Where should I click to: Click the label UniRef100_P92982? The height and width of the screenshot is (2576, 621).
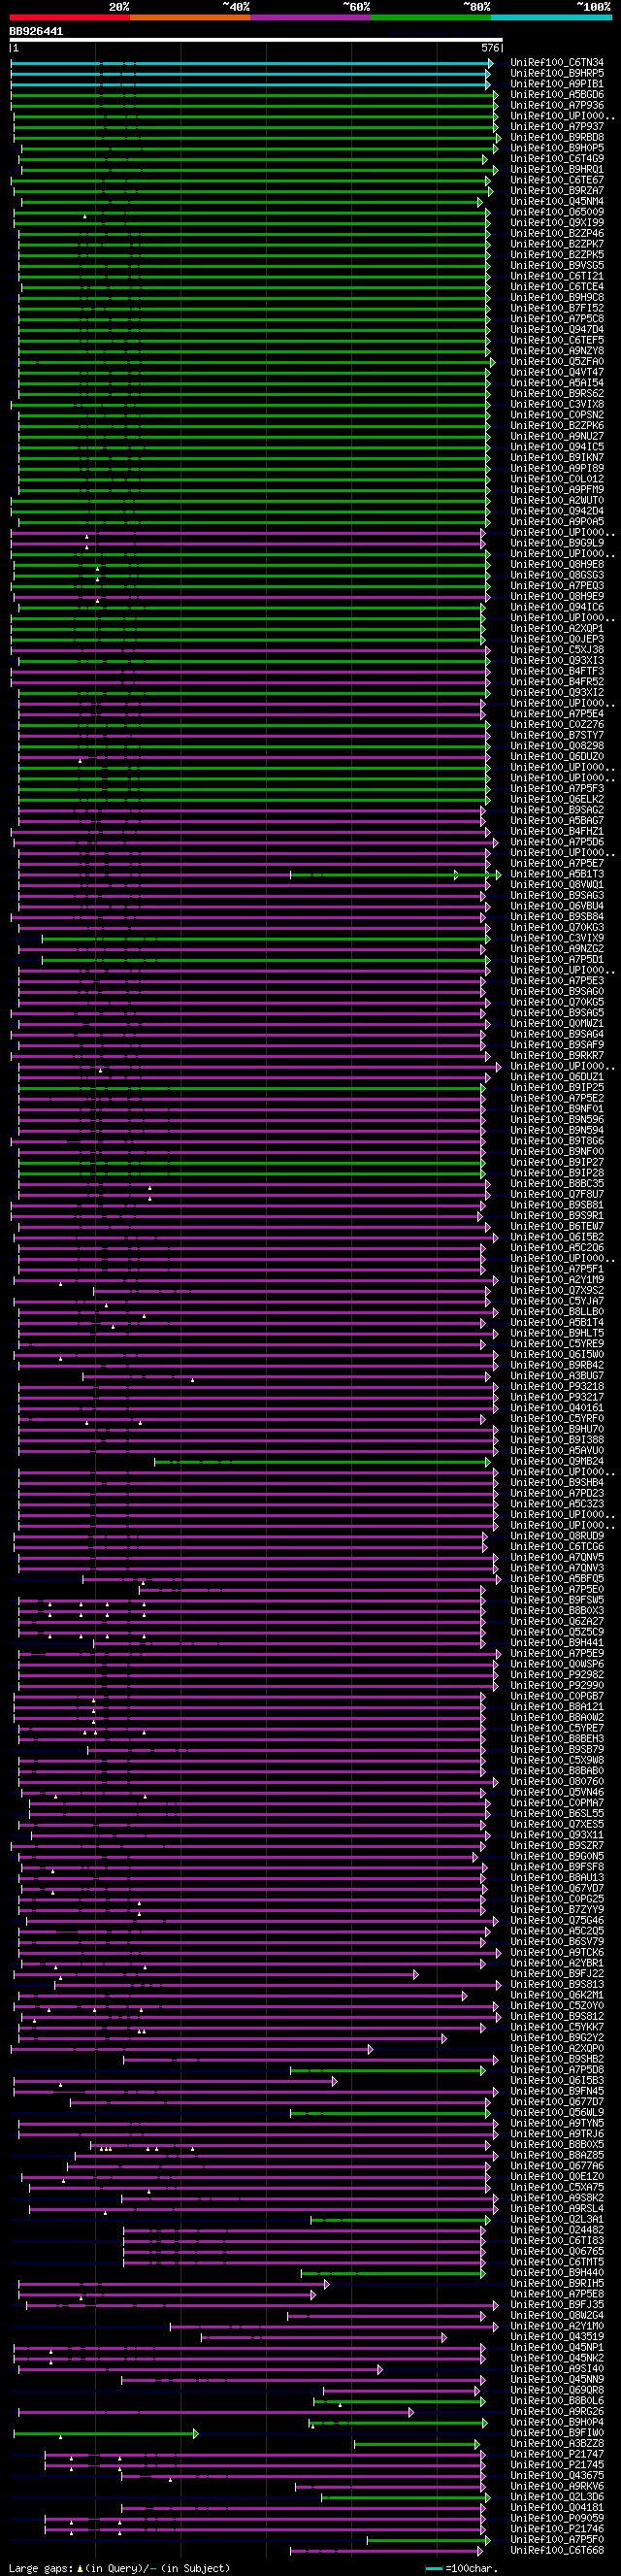[x=557, y=1674]
